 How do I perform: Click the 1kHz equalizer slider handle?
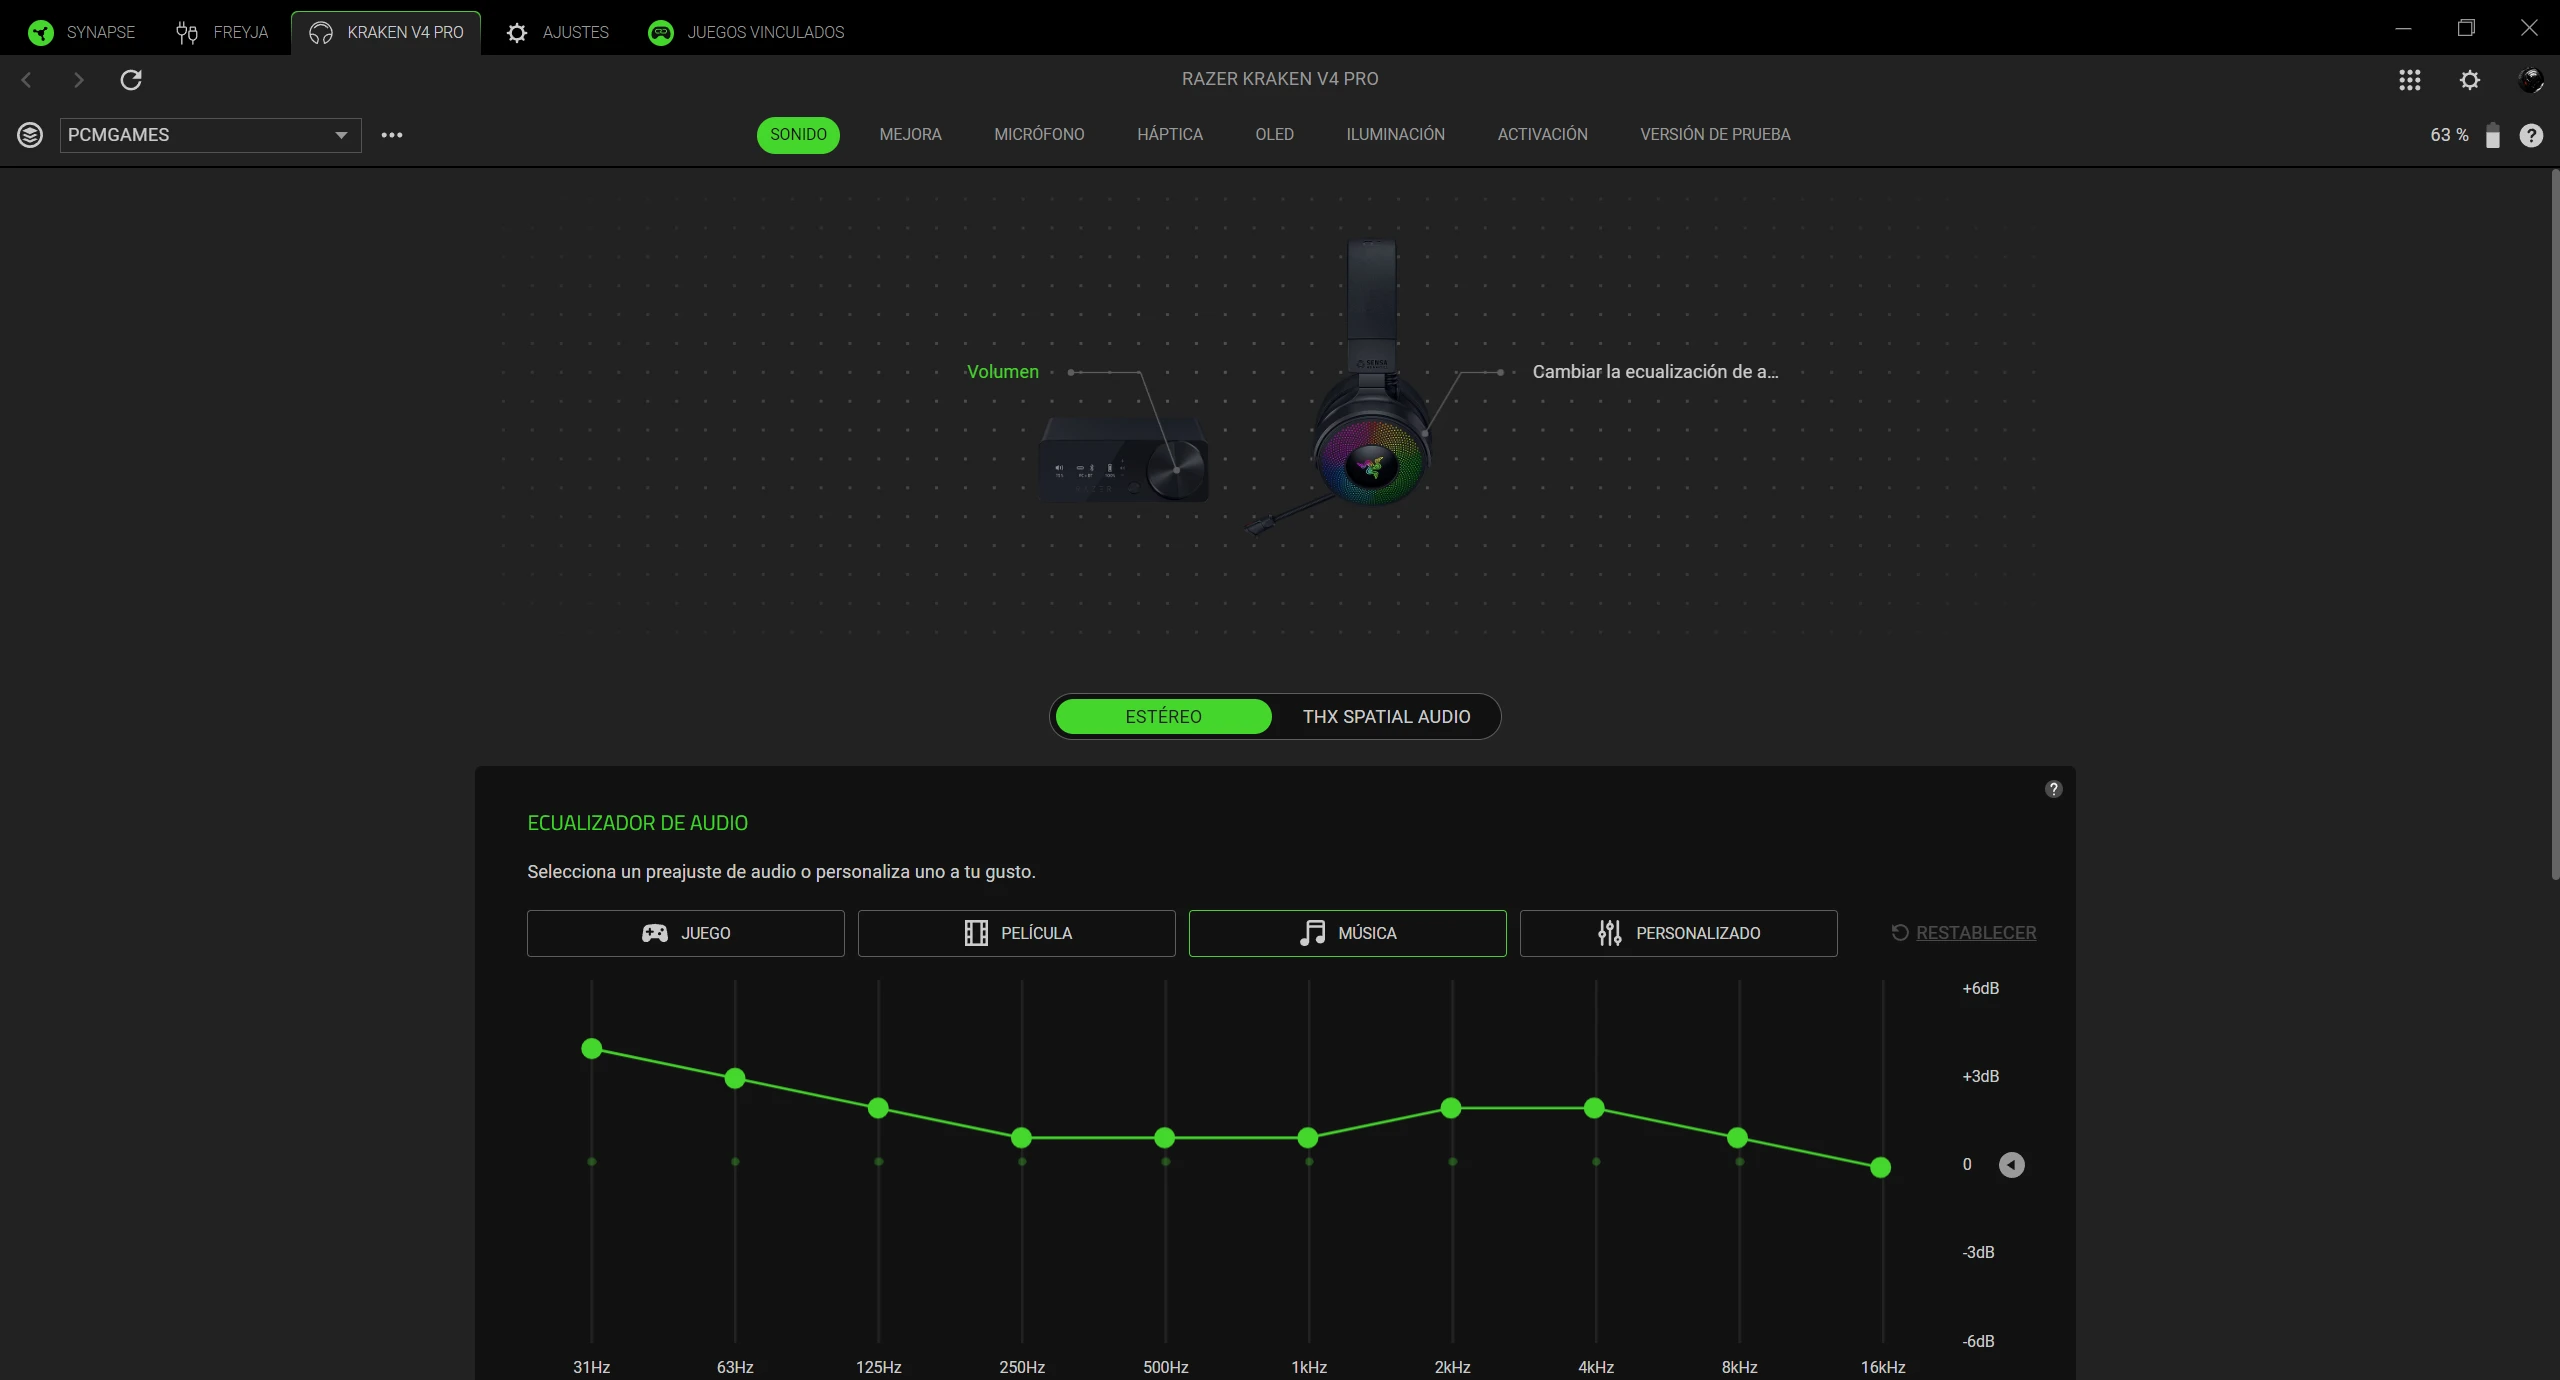tap(1308, 1138)
